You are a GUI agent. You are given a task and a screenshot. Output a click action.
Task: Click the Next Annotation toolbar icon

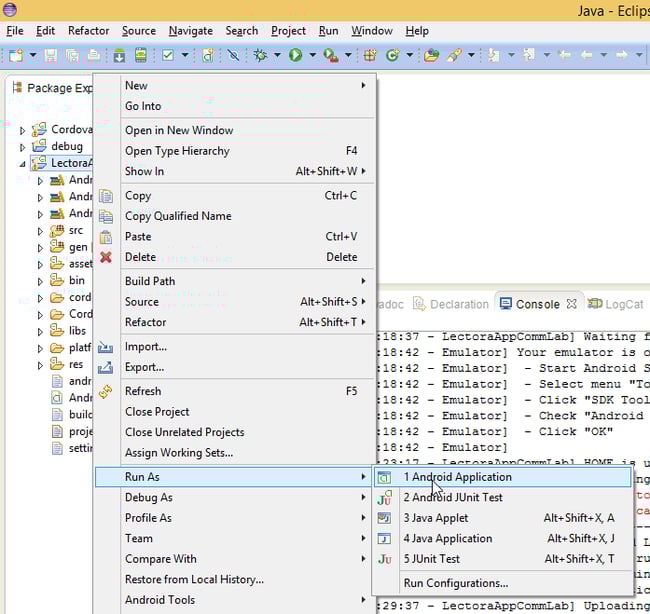(x=493, y=55)
